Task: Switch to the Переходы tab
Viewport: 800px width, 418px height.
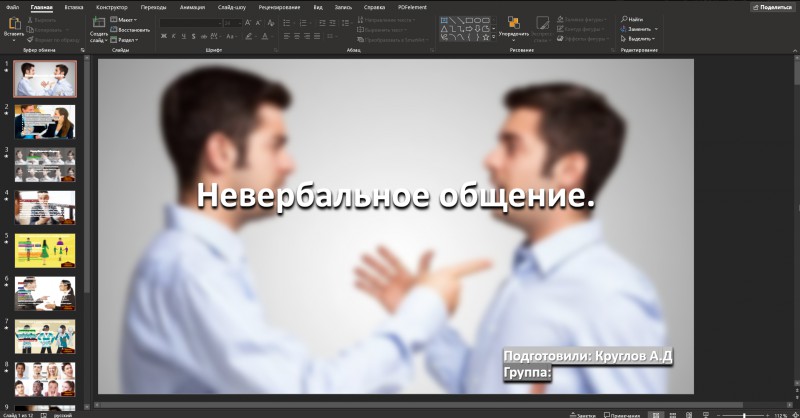Action: [x=154, y=7]
